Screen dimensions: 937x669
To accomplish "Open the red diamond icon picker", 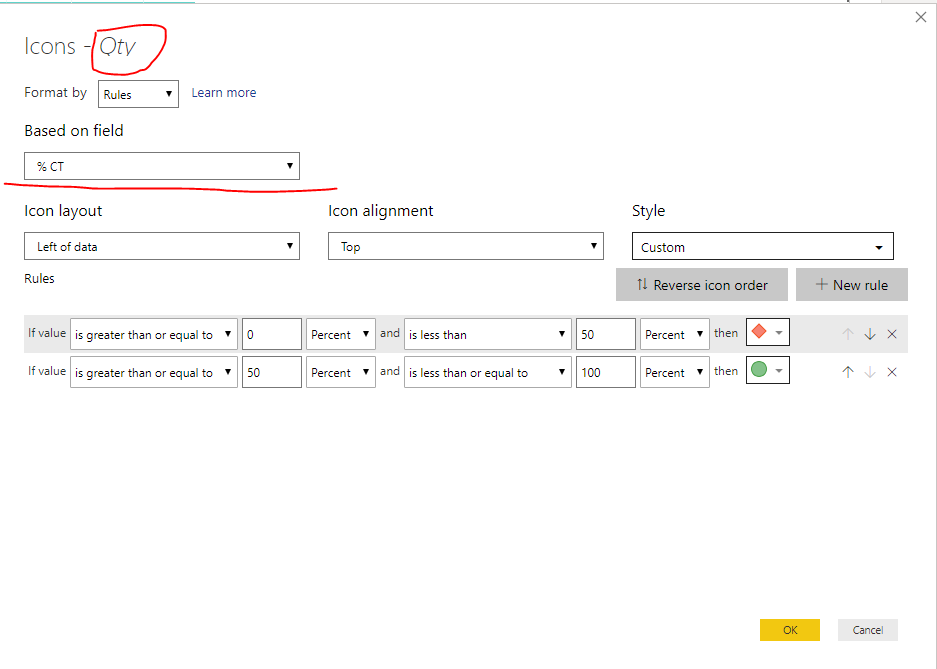I will 768,332.
